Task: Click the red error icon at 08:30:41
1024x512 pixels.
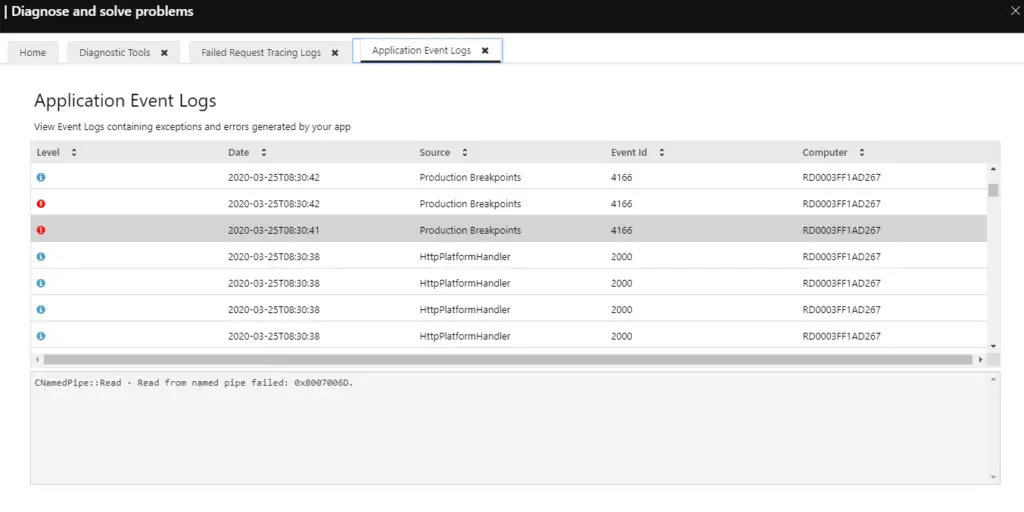Action: pos(41,230)
